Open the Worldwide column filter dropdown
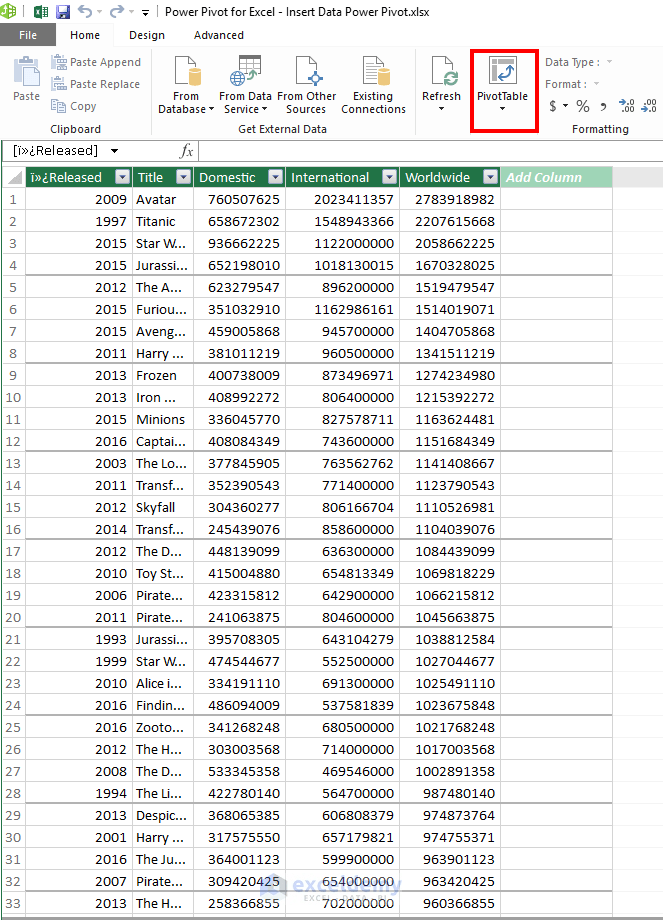The width and height of the screenshot is (663, 920). tap(491, 177)
